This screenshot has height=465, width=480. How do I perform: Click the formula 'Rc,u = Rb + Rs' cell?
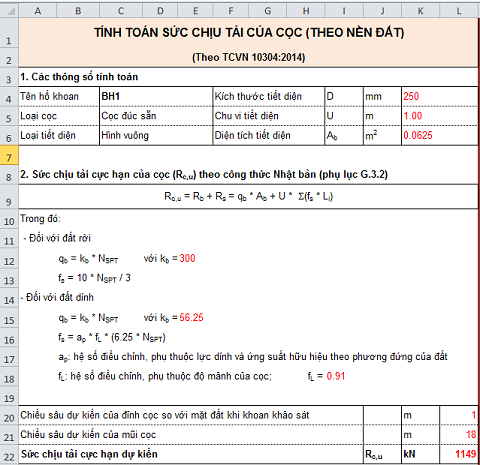click(248, 197)
